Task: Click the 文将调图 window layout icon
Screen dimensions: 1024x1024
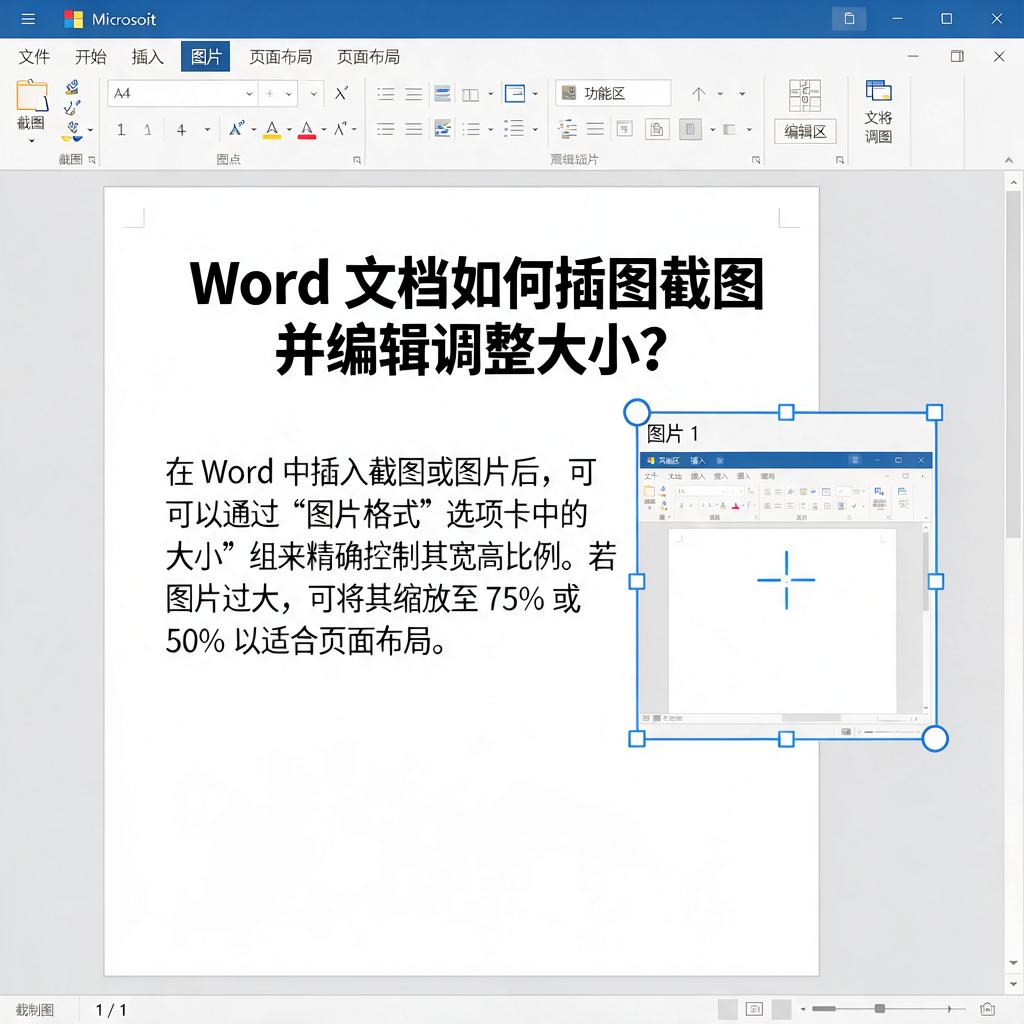Action: click(878, 90)
